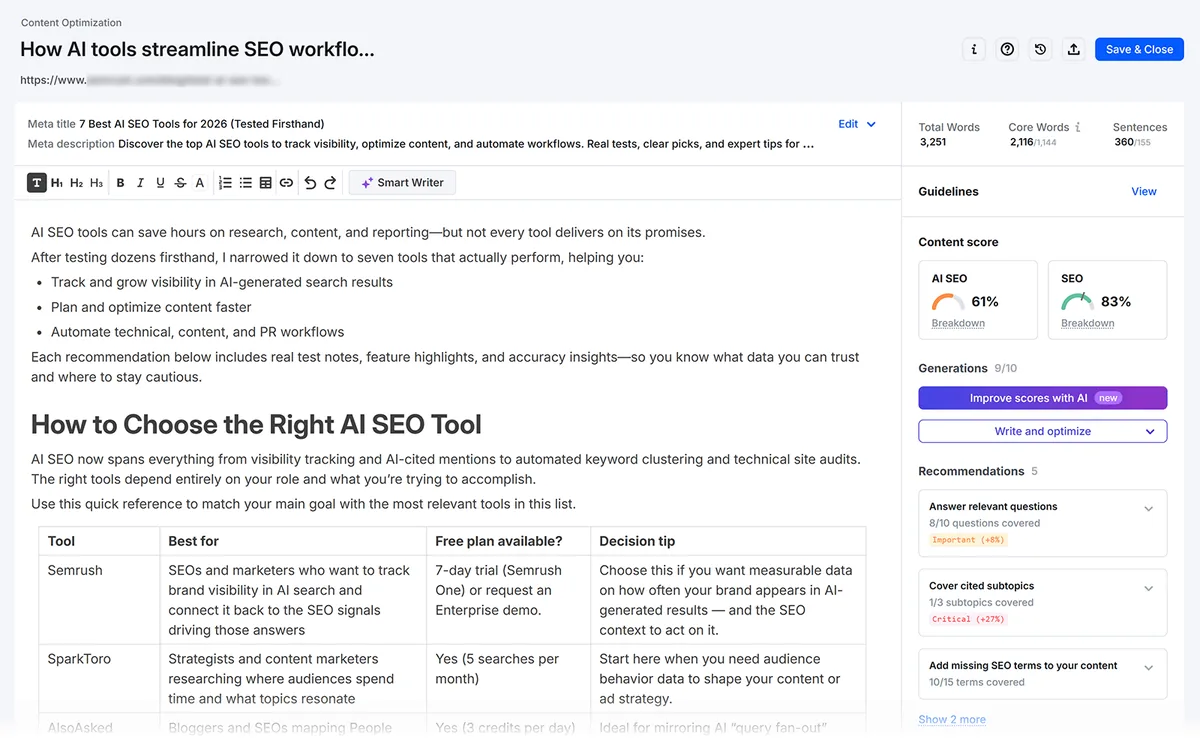1200x745 pixels.
Task: Open the text color tool
Action: coord(200,183)
